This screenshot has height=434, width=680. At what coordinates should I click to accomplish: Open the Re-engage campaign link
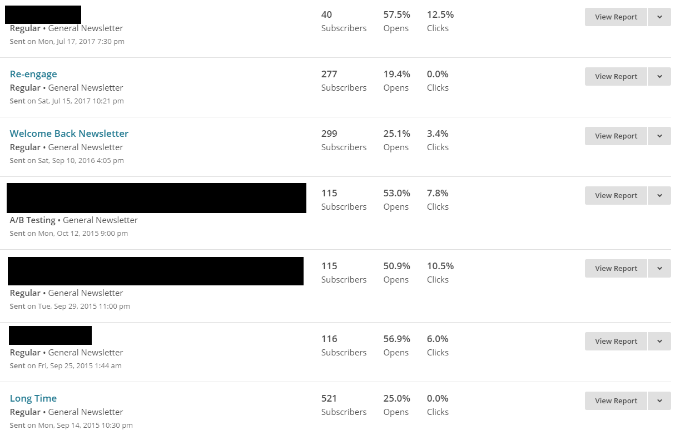tap(33, 74)
